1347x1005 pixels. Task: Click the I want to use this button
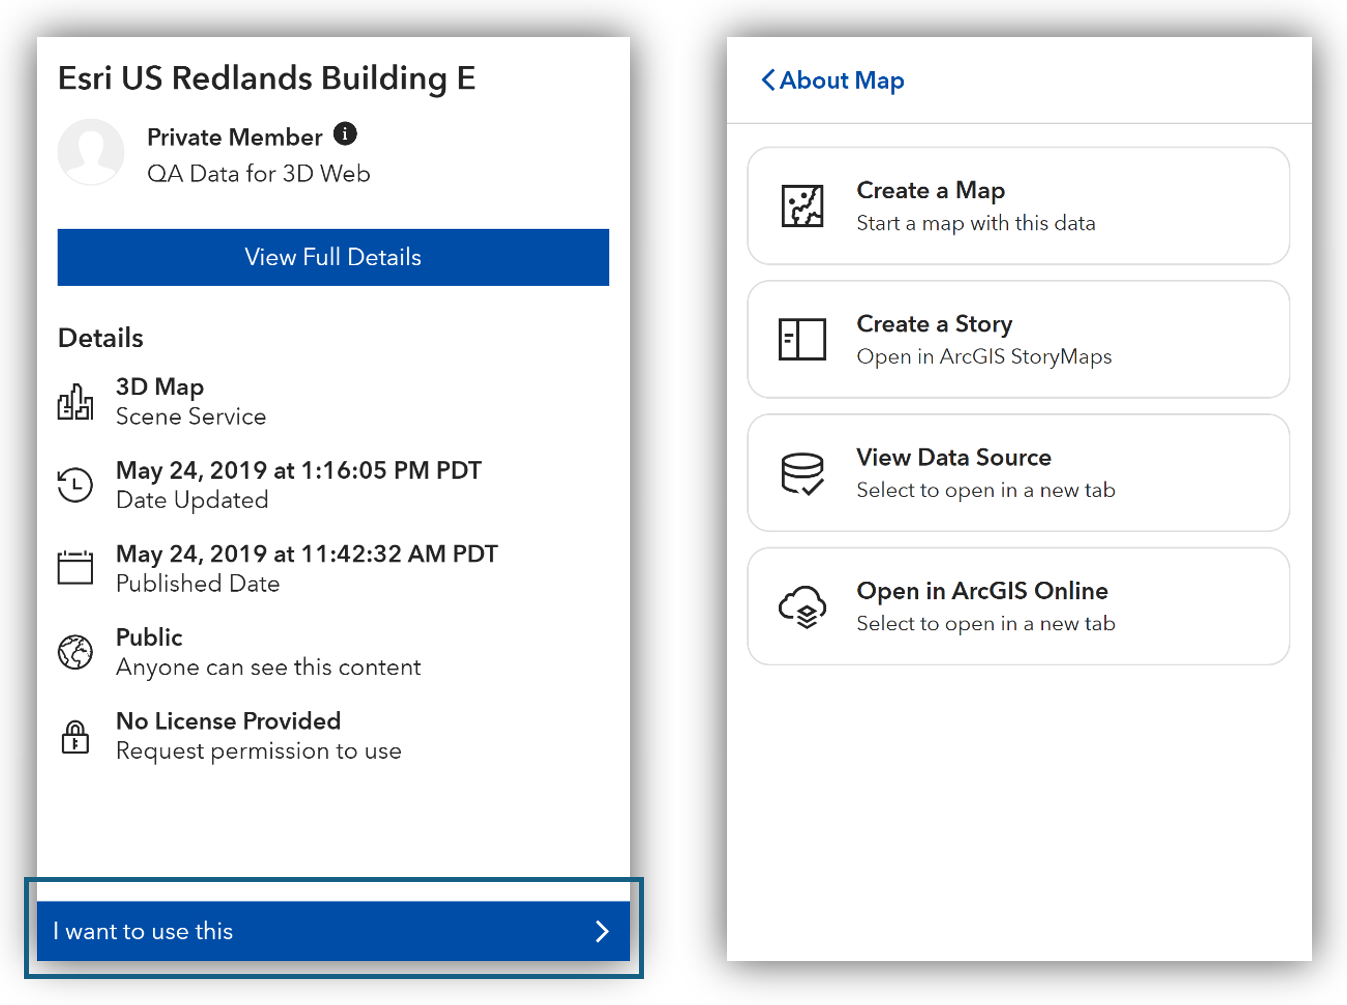tap(333, 931)
